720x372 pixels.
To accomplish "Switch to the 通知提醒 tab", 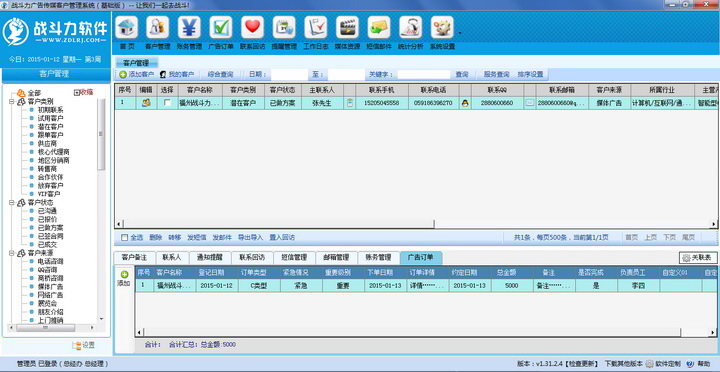I will coord(210,258).
